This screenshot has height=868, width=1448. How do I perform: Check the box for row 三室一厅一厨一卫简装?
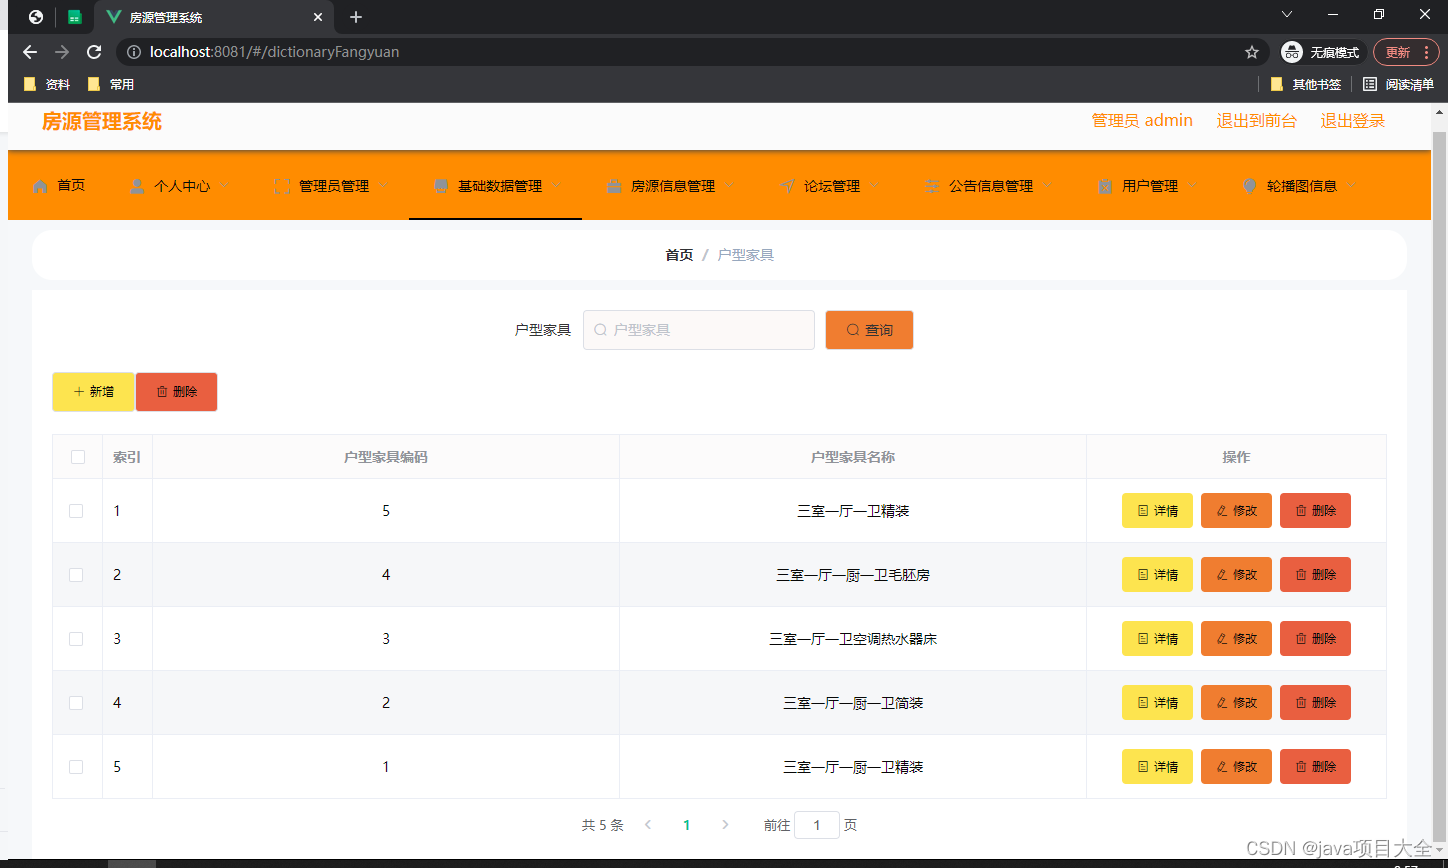[76, 703]
